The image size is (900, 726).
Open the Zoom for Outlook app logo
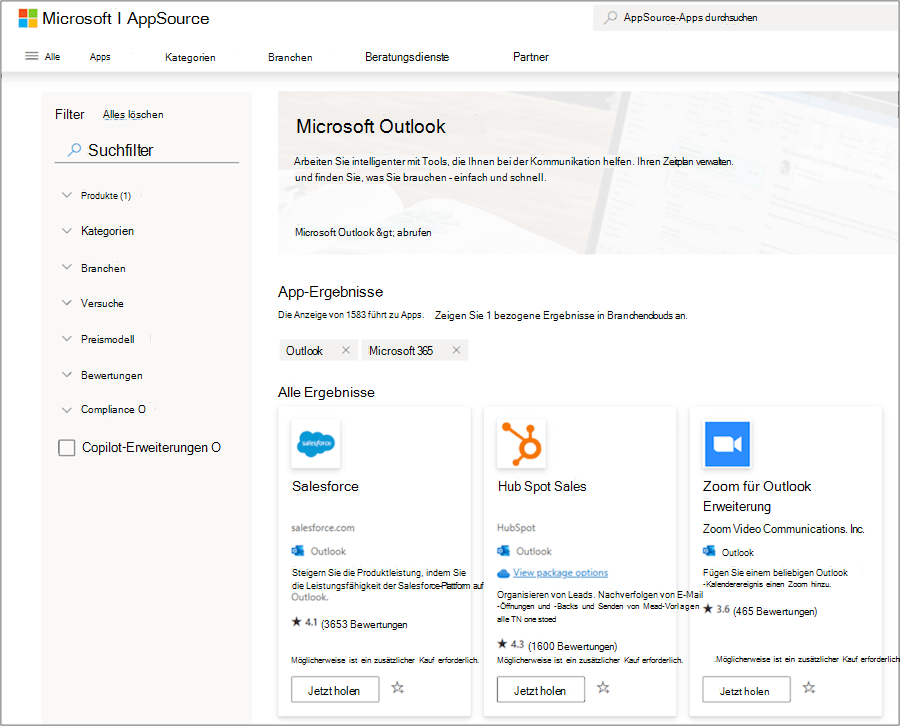pos(727,444)
